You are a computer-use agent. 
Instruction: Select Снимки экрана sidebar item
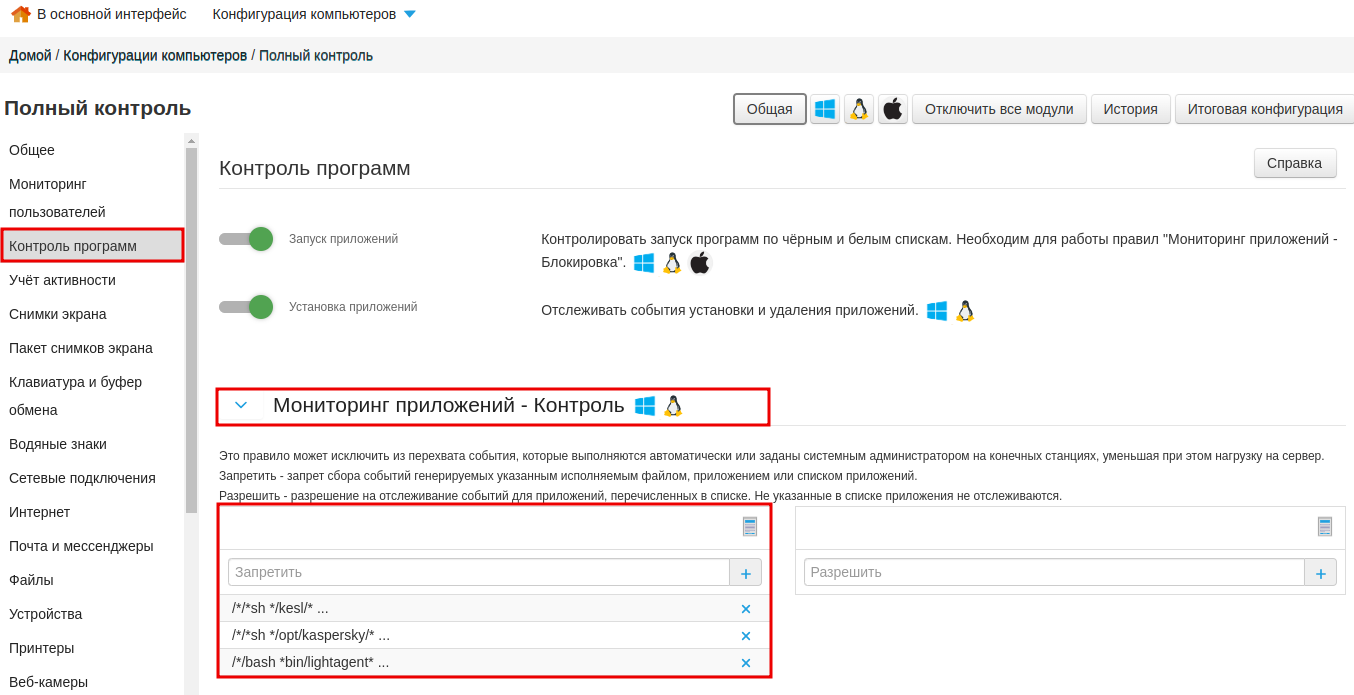(x=58, y=314)
